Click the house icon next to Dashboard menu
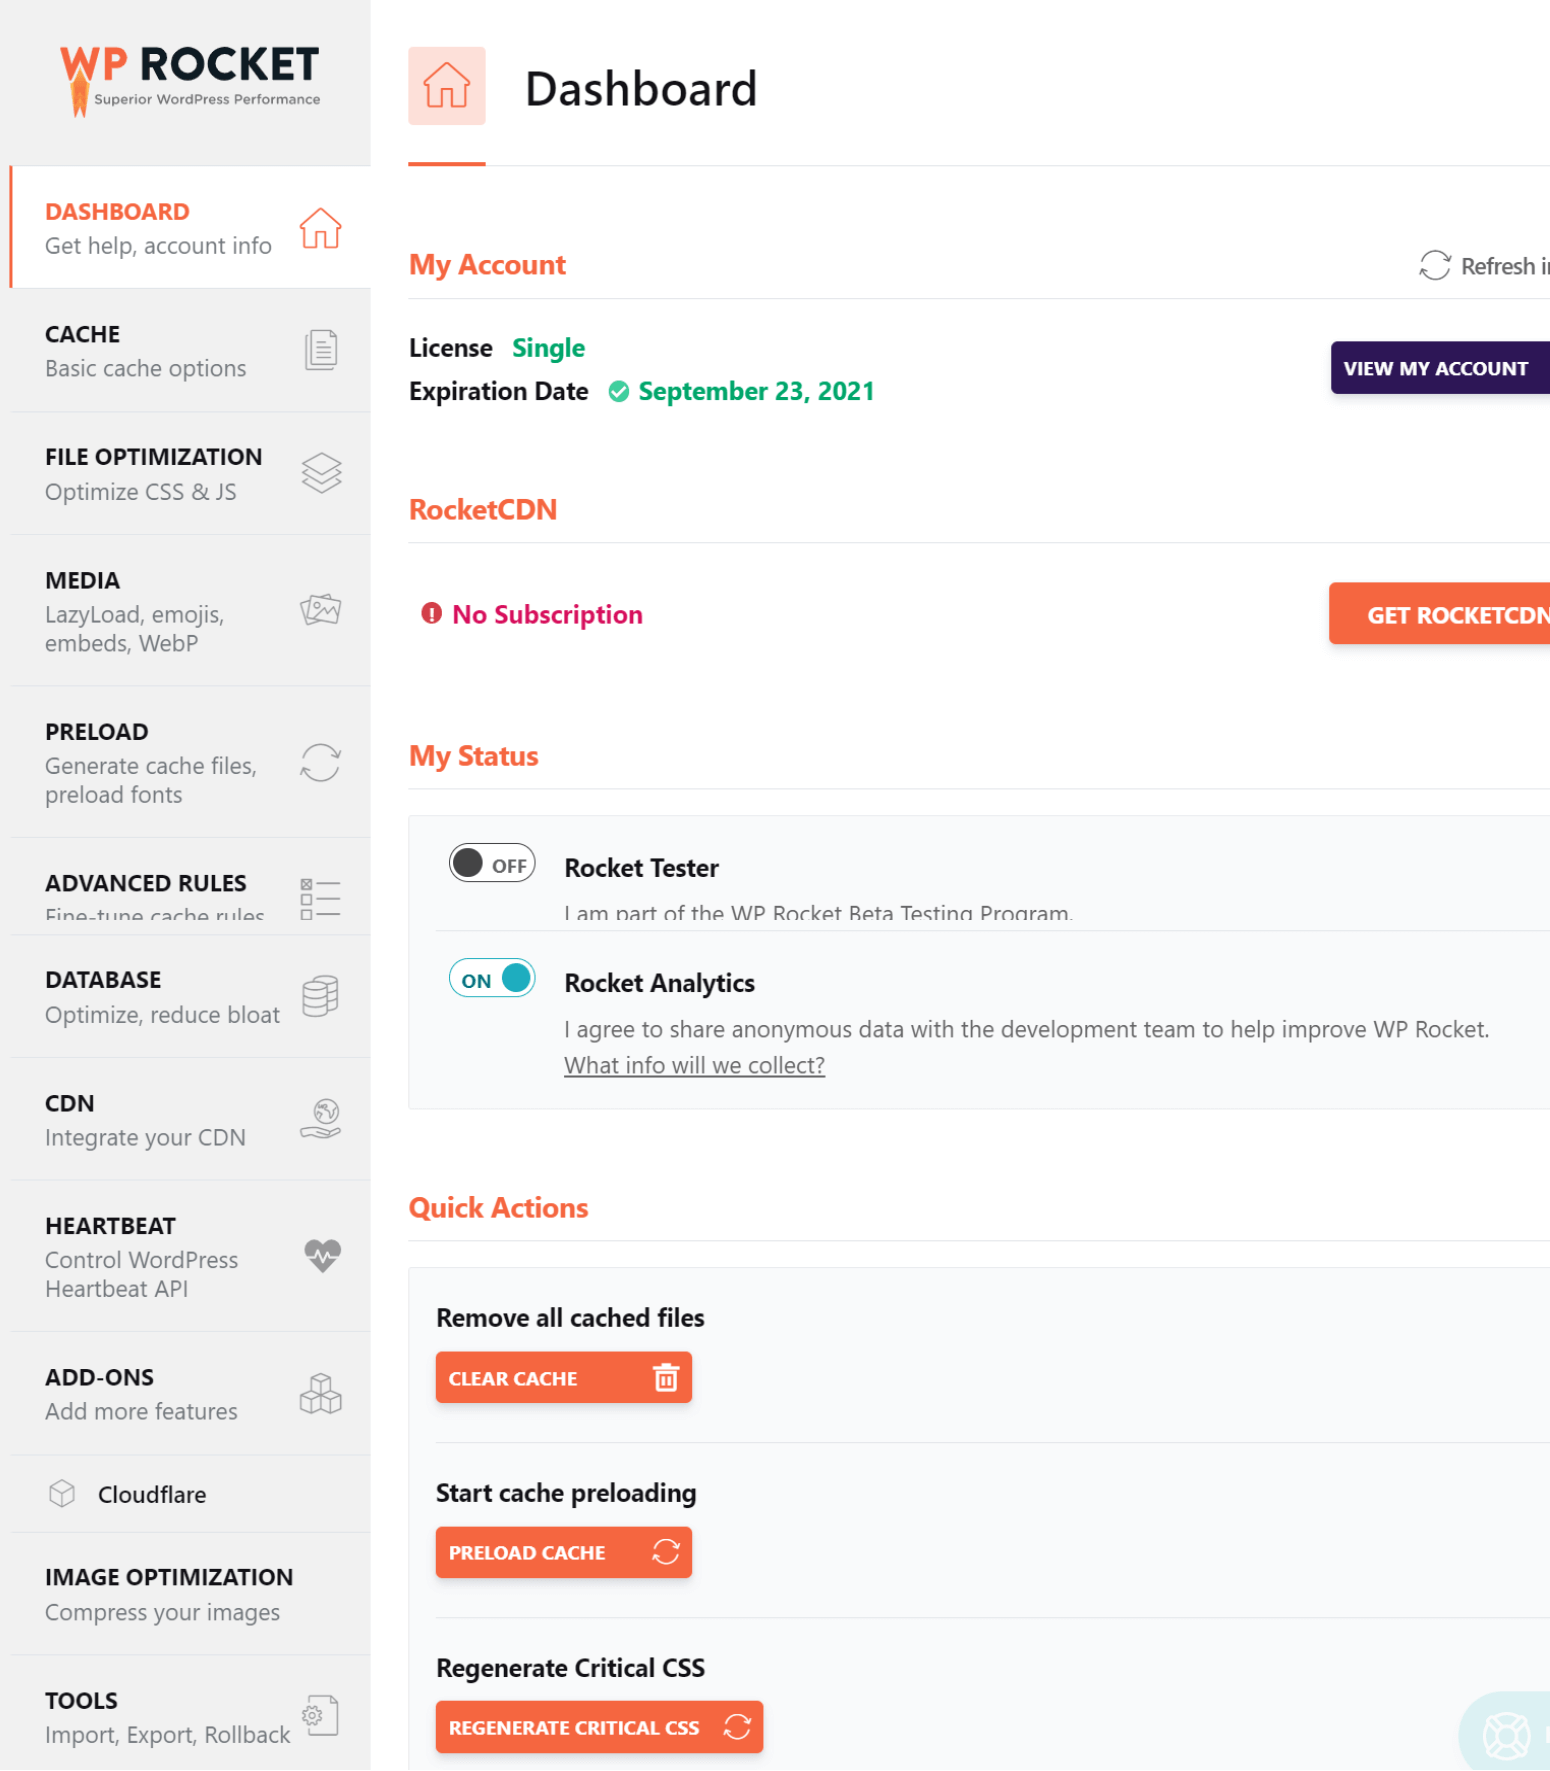The width and height of the screenshot is (1550, 1771). tap(320, 228)
